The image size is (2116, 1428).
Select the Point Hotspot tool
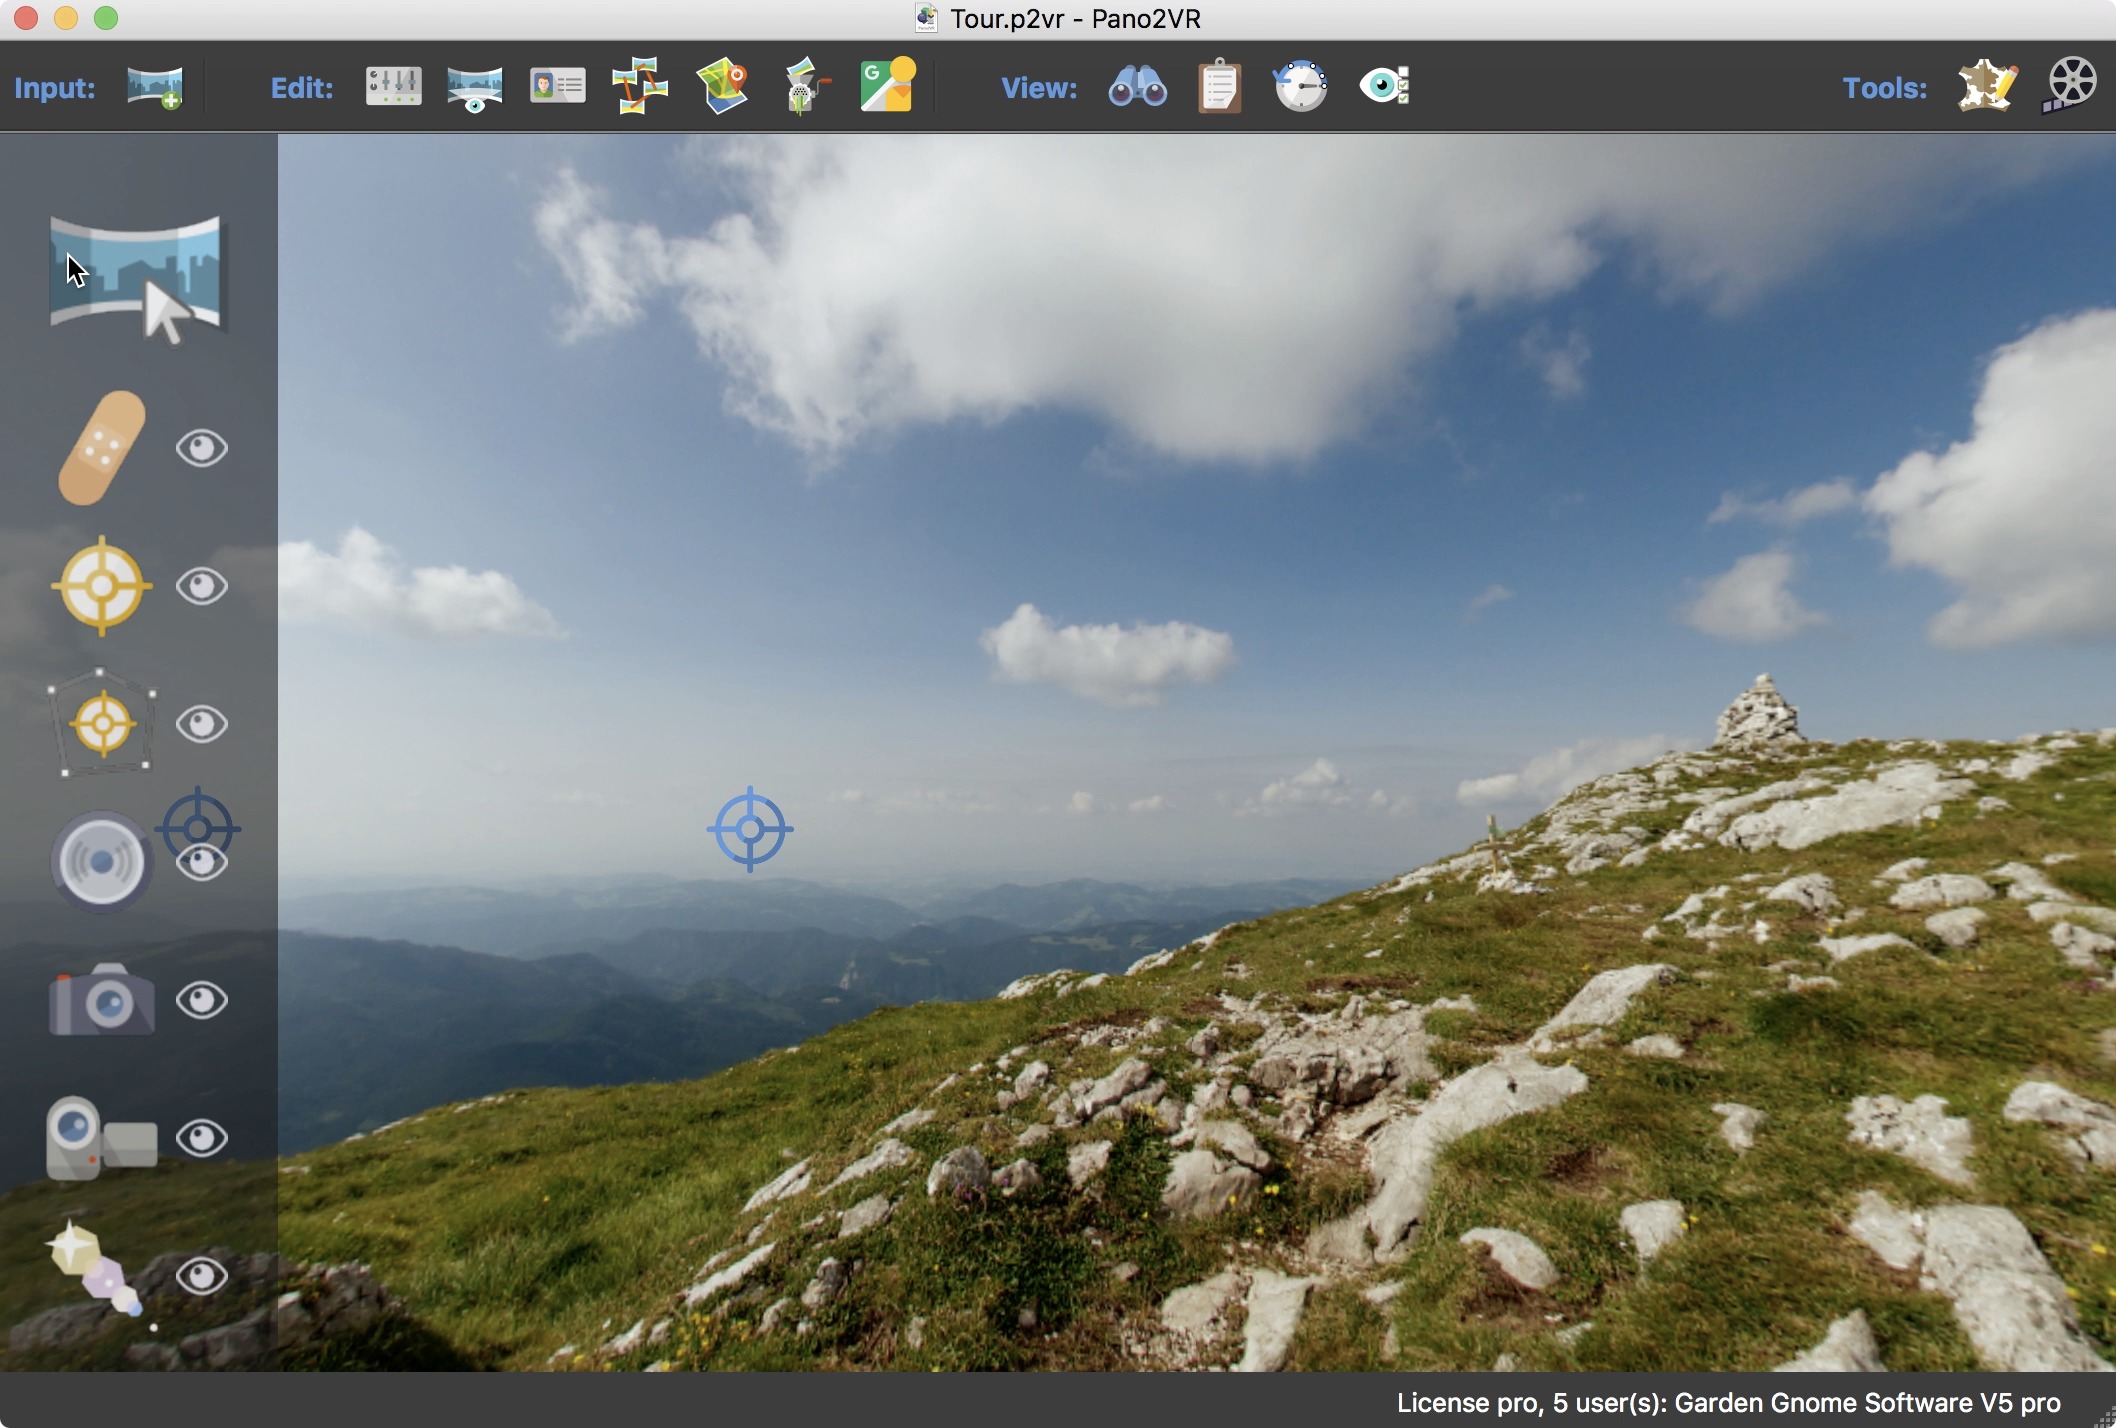[100, 585]
